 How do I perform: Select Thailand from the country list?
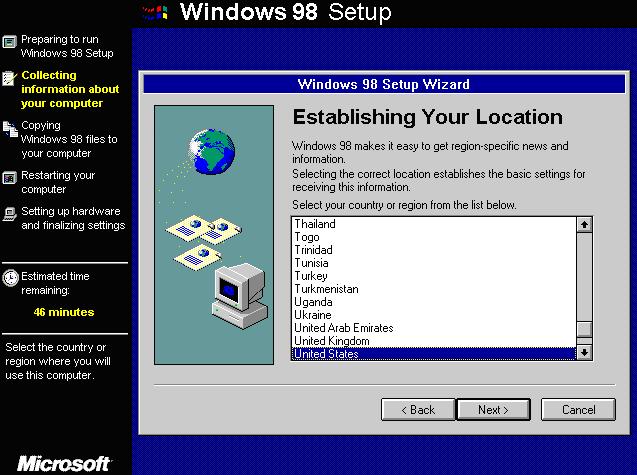[434, 224]
